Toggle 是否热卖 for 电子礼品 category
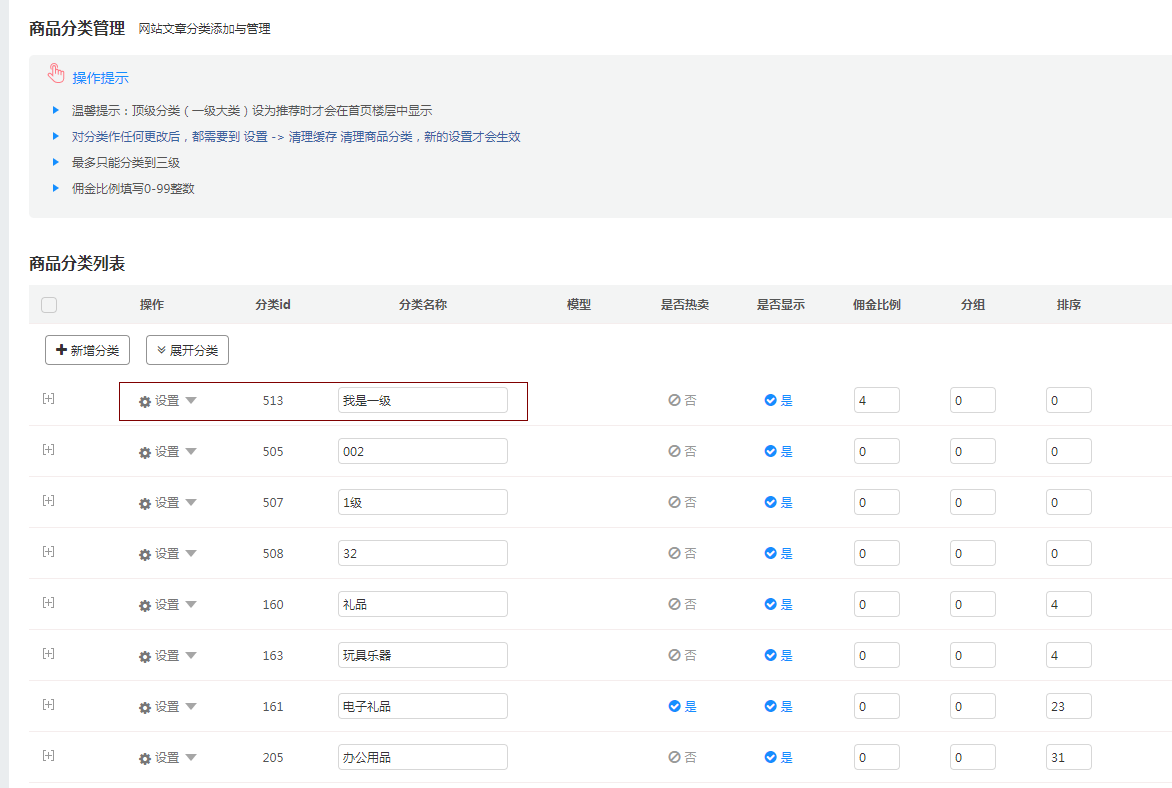 683,706
